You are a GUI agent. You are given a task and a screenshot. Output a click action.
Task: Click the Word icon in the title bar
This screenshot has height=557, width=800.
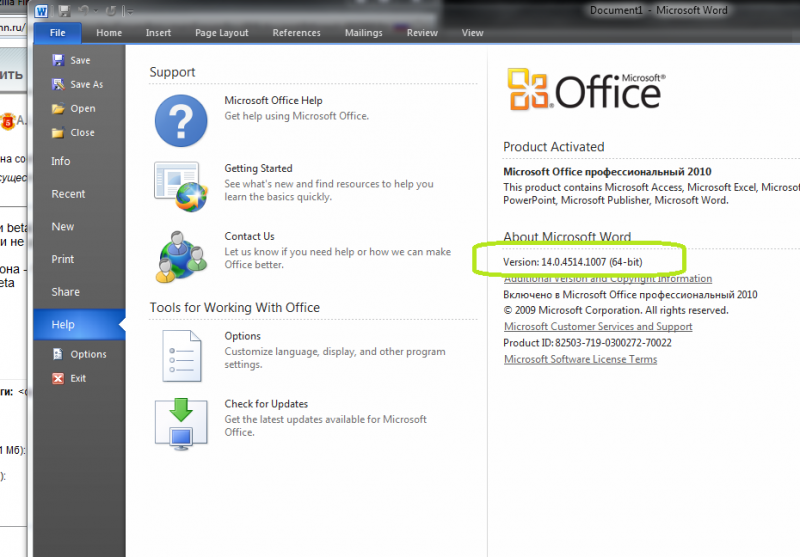click(41, 11)
